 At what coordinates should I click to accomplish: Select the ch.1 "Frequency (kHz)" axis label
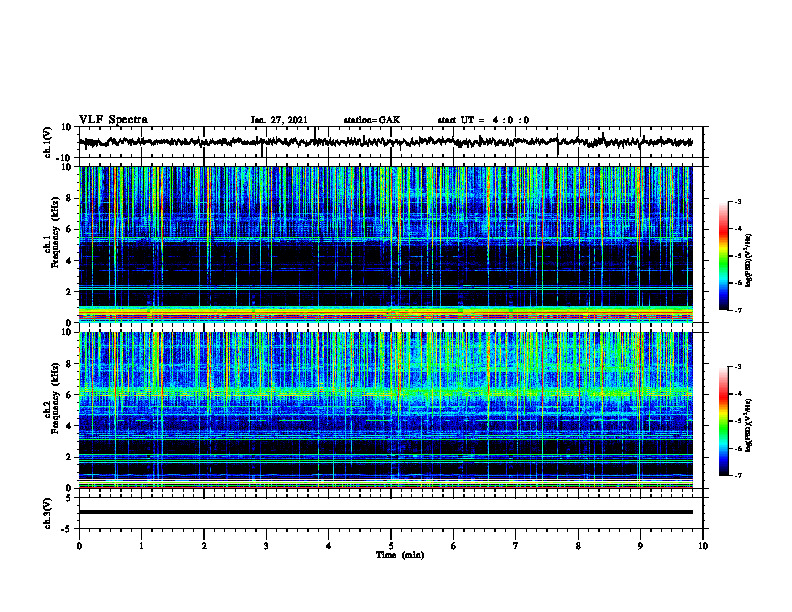pos(55,231)
